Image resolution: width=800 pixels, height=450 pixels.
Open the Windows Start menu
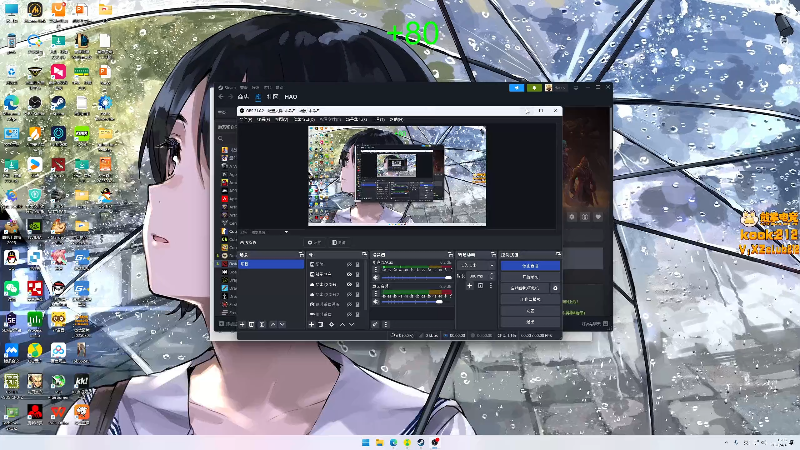(365, 442)
